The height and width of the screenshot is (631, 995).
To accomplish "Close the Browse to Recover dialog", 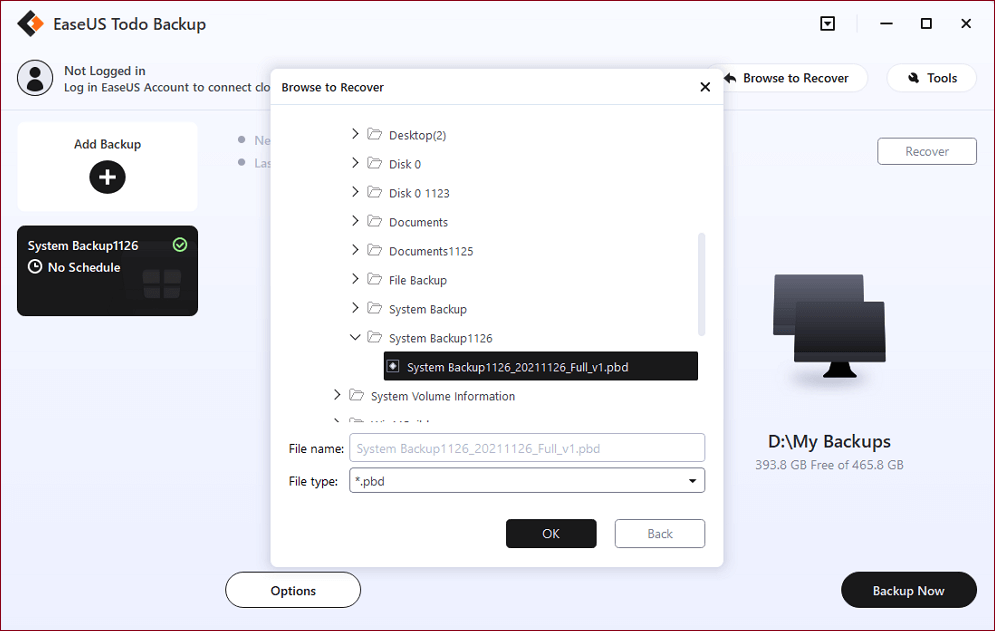I will click(x=705, y=87).
